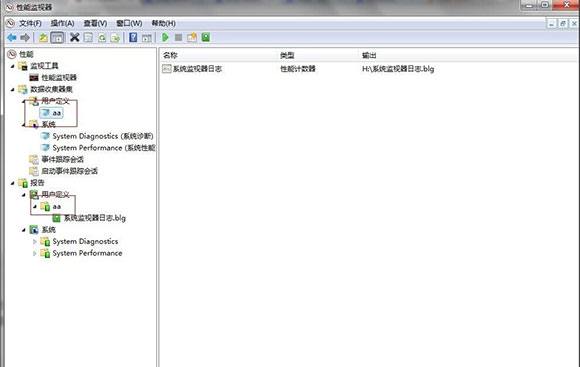Open the 帮助(H) menu
580x367 pixels.
pyautogui.click(x=163, y=23)
